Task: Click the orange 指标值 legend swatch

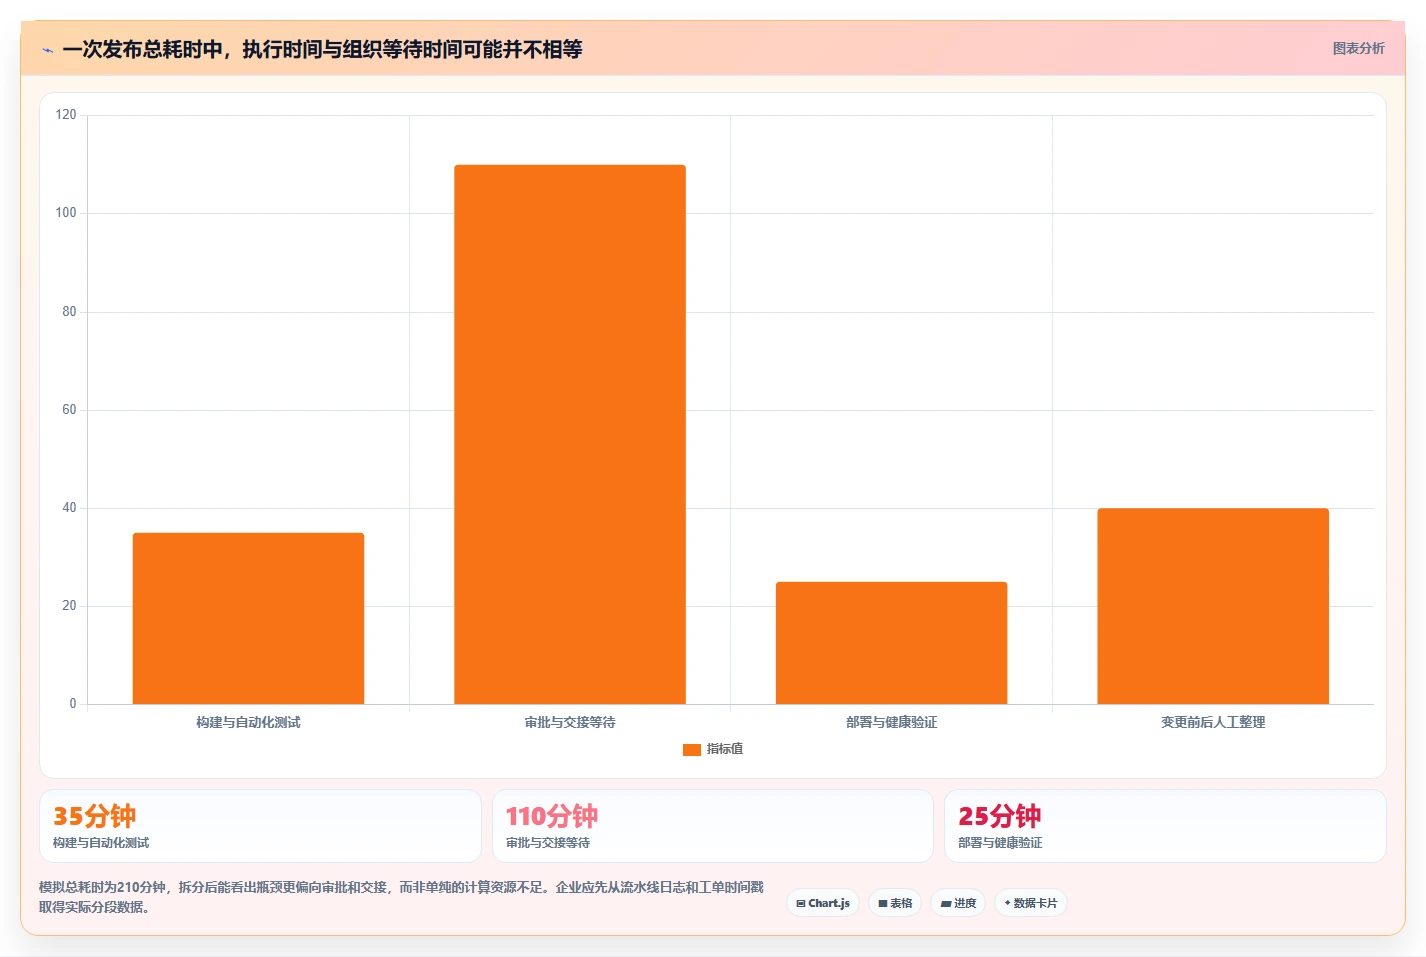Action: (692, 749)
